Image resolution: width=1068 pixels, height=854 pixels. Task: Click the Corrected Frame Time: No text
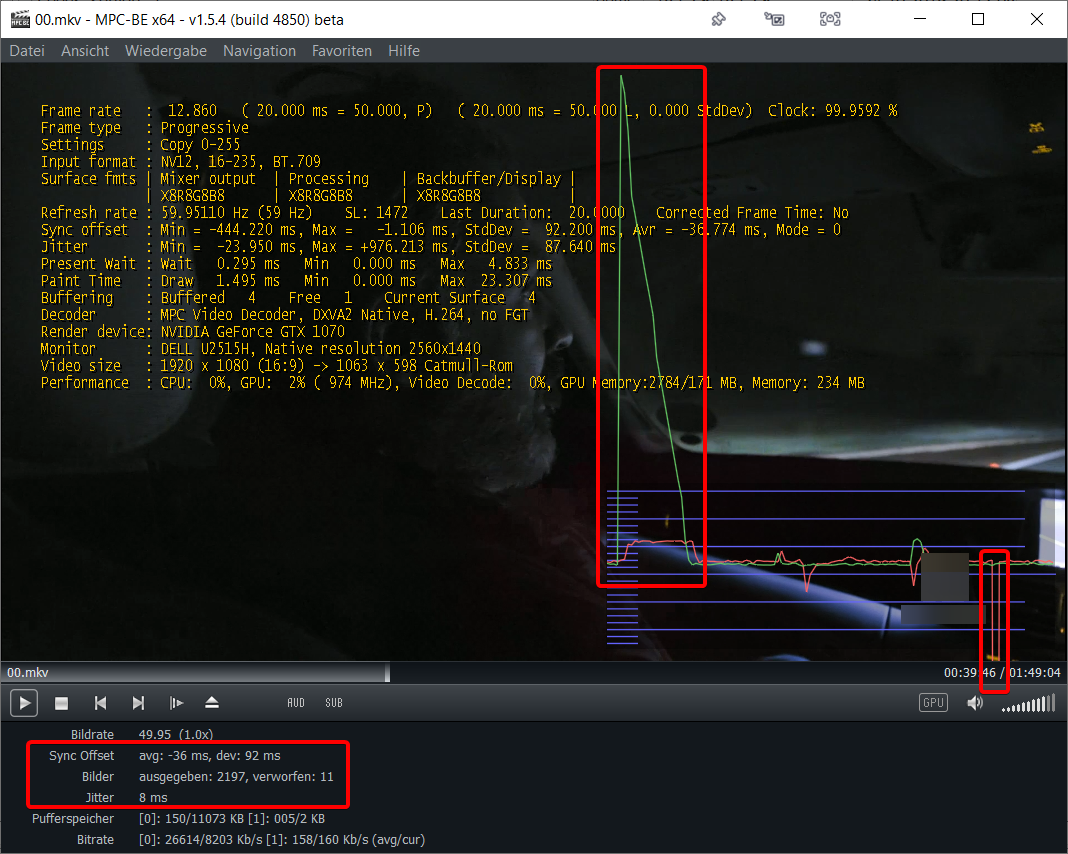pos(752,212)
